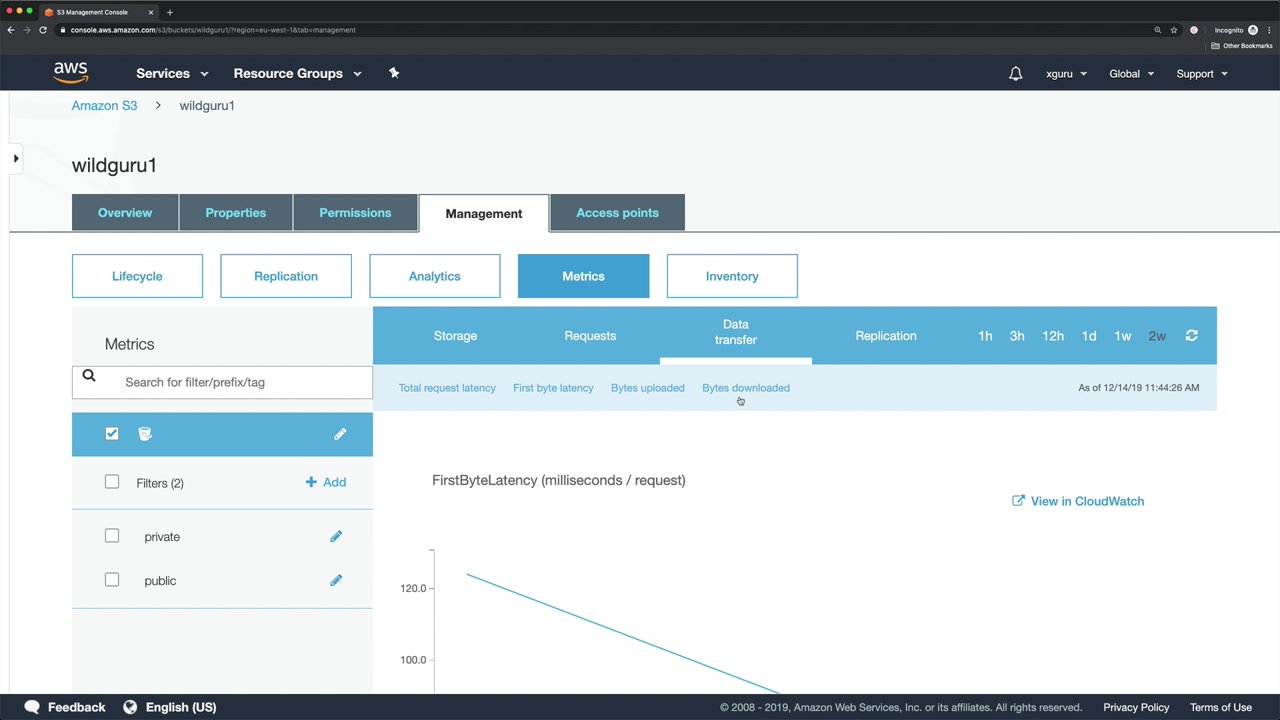Uncheck the whole-bucket checkbox
Screen dimensions: 1280x720
pyautogui.click(x=112, y=433)
